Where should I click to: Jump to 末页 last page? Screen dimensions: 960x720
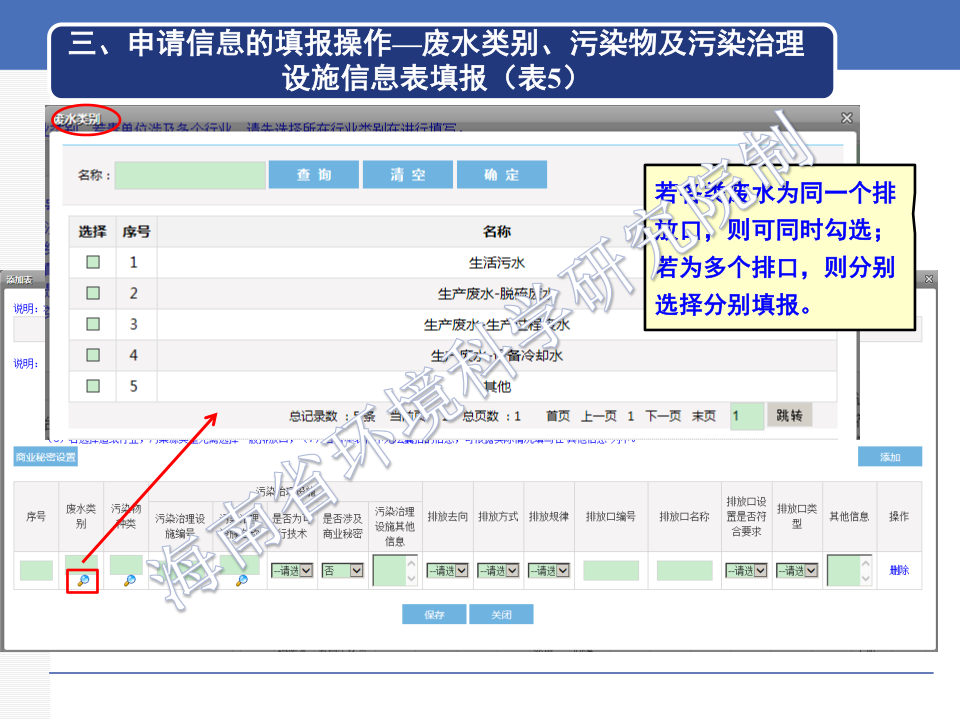[x=703, y=416]
